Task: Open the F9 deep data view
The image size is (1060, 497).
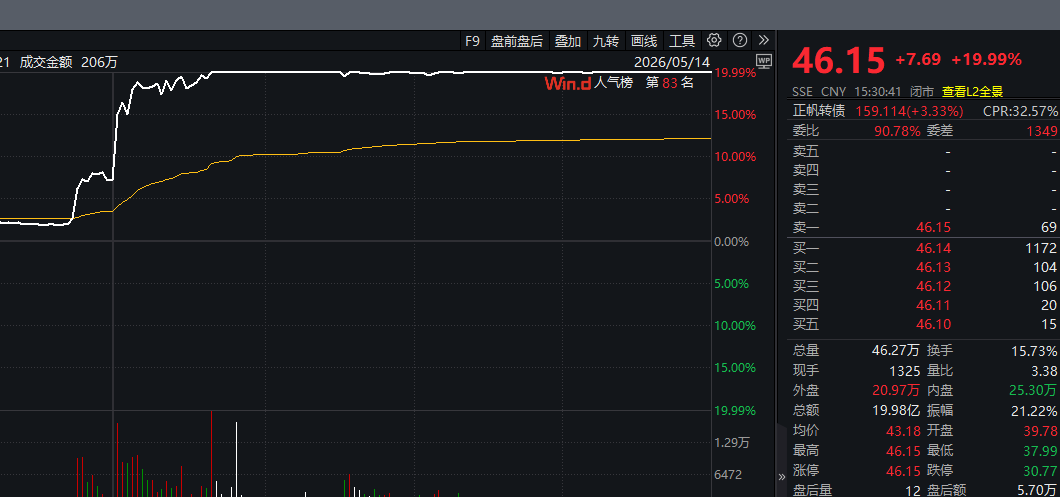Action: coord(472,41)
